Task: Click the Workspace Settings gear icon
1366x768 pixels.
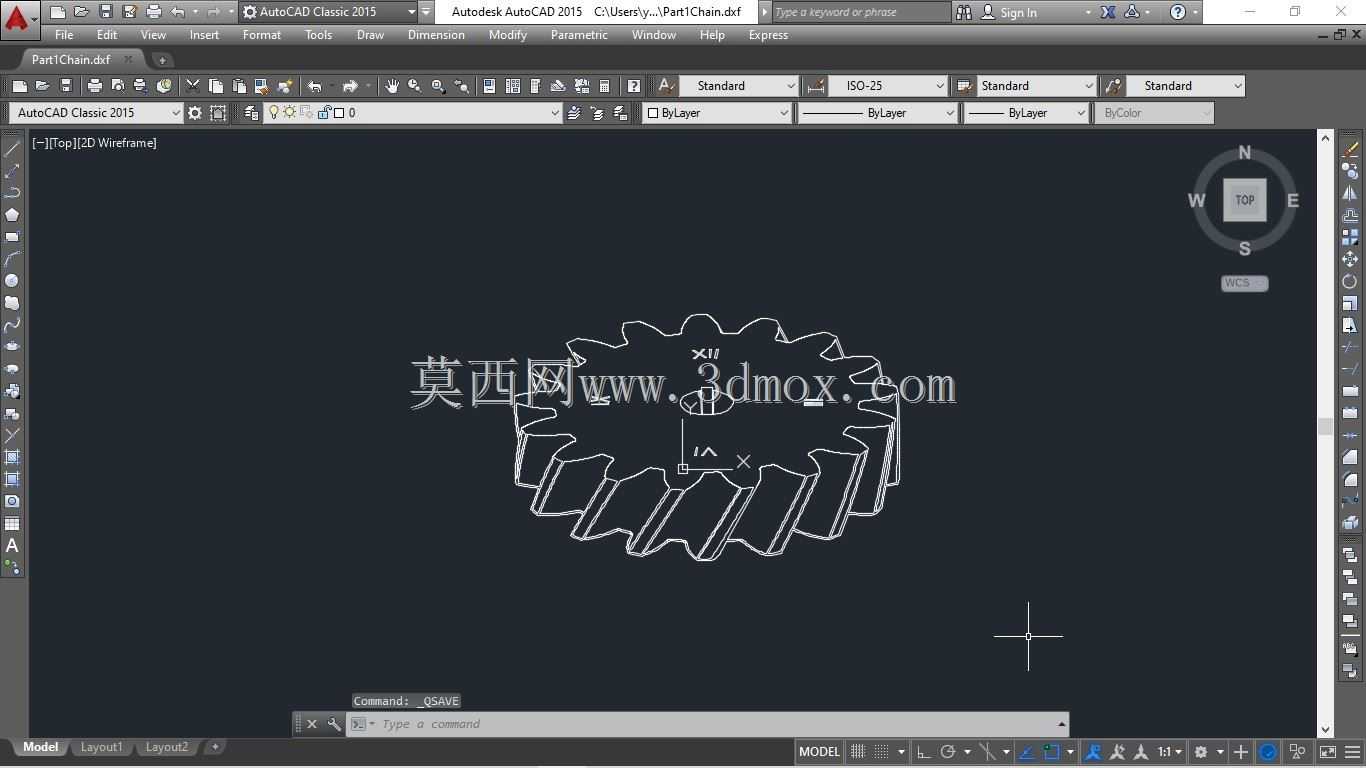Action: pyautogui.click(x=195, y=113)
